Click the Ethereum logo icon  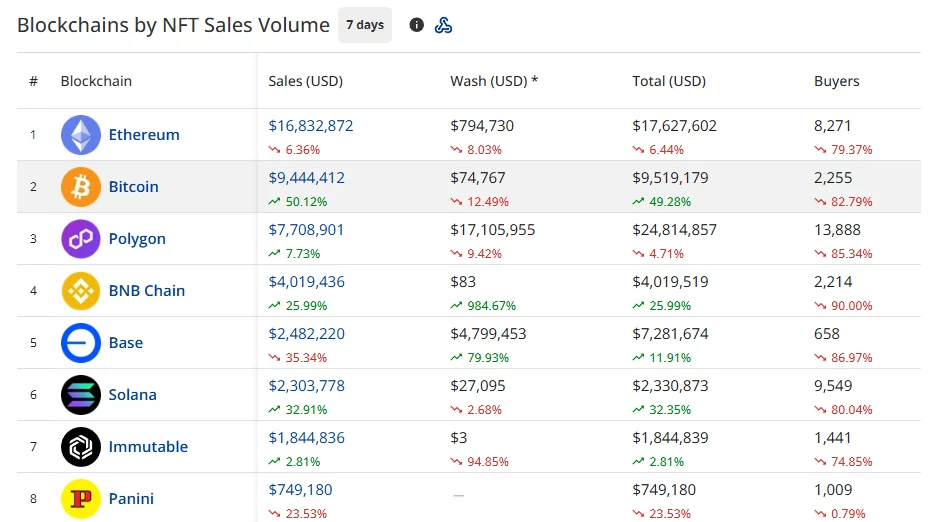81,134
